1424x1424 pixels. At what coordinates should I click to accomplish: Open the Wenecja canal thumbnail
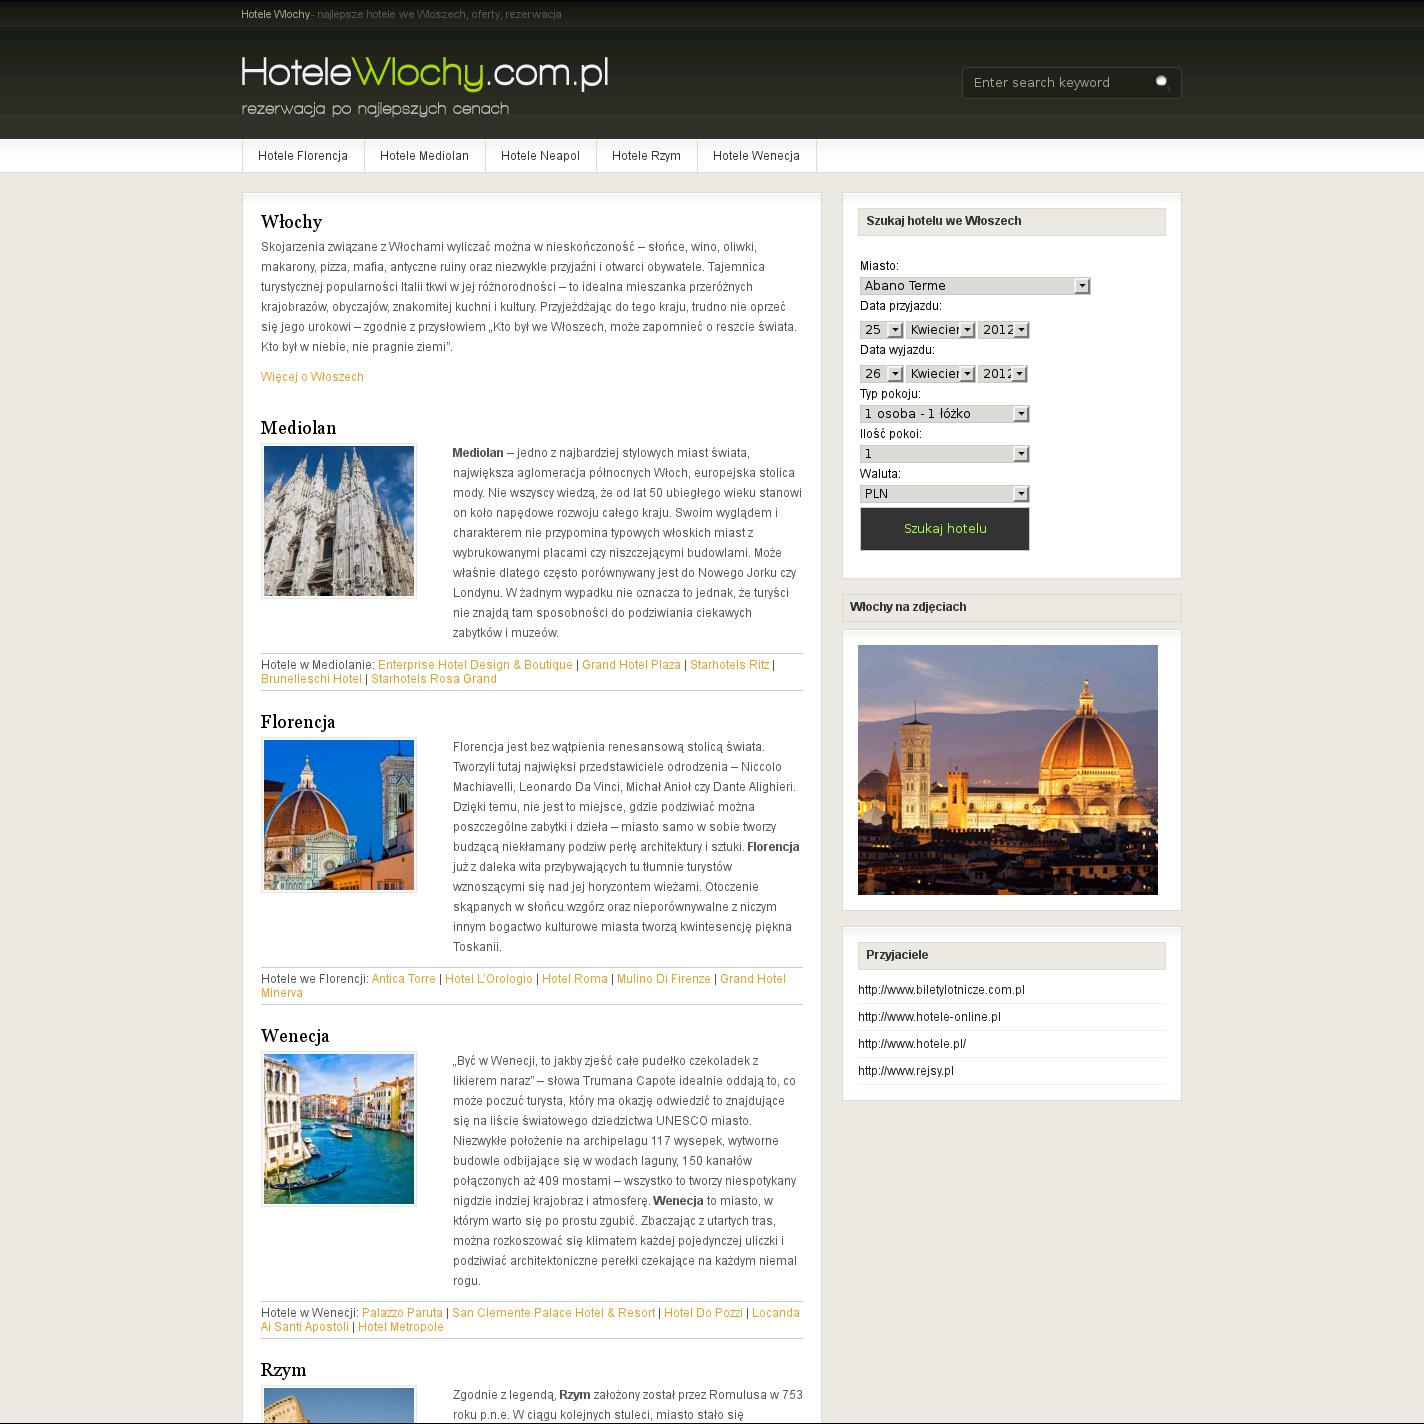pyautogui.click(x=338, y=1129)
